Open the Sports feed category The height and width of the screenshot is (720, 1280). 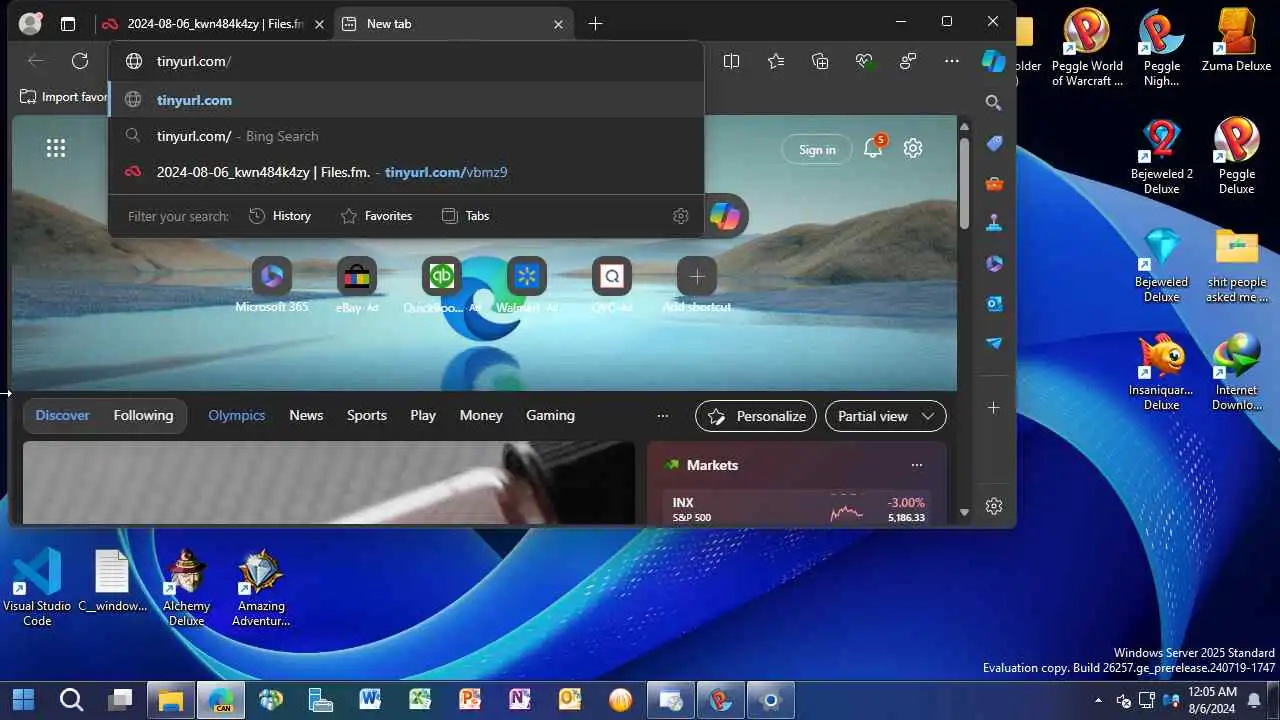point(367,416)
